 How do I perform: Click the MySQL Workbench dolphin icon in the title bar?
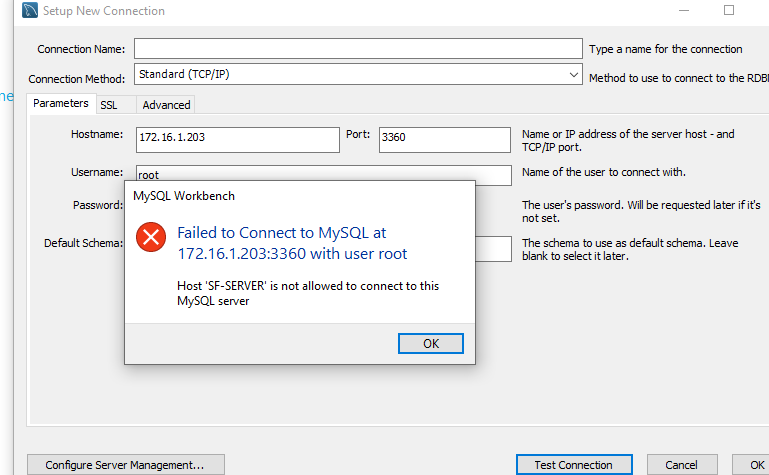(30, 10)
